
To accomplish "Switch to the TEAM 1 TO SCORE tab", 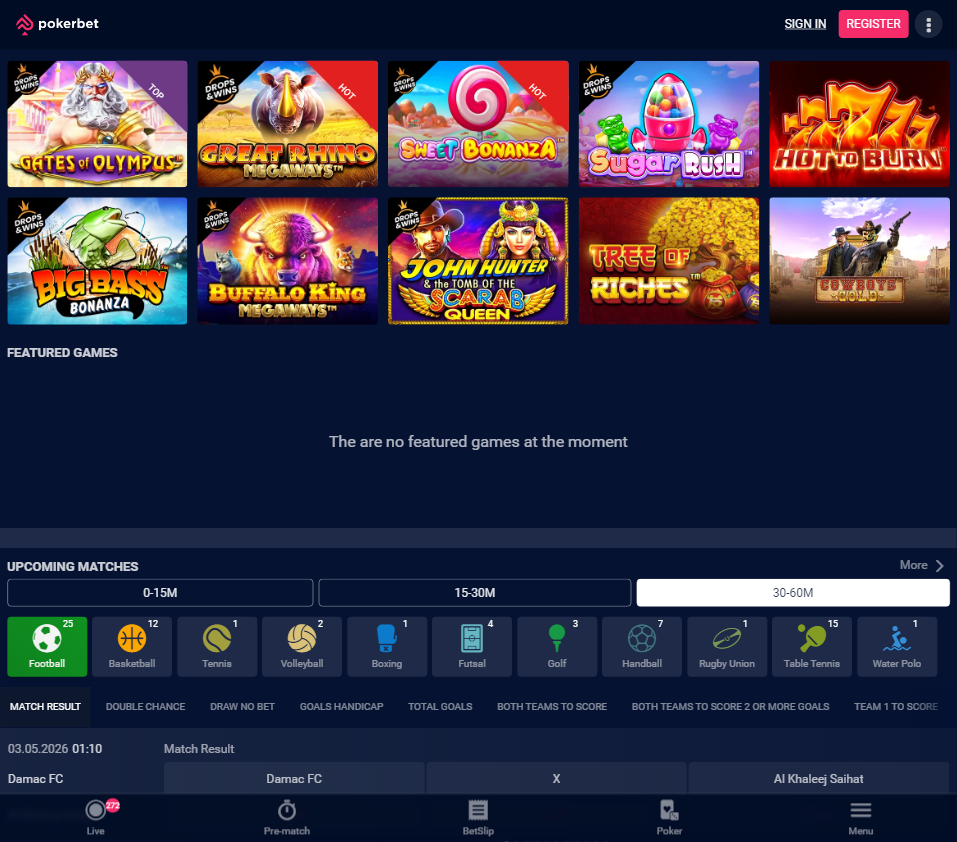I will [x=895, y=707].
